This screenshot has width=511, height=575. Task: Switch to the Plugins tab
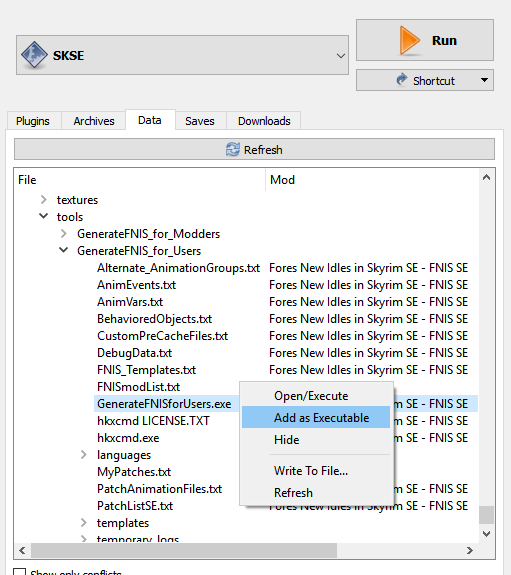(x=33, y=121)
